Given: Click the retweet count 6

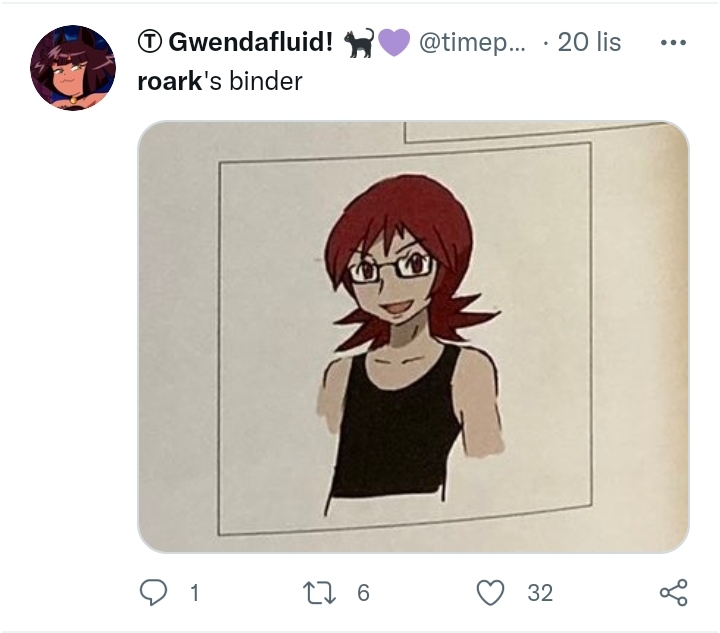Looking at the screenshot, I should pyautogui.click(x=363, y=593).
